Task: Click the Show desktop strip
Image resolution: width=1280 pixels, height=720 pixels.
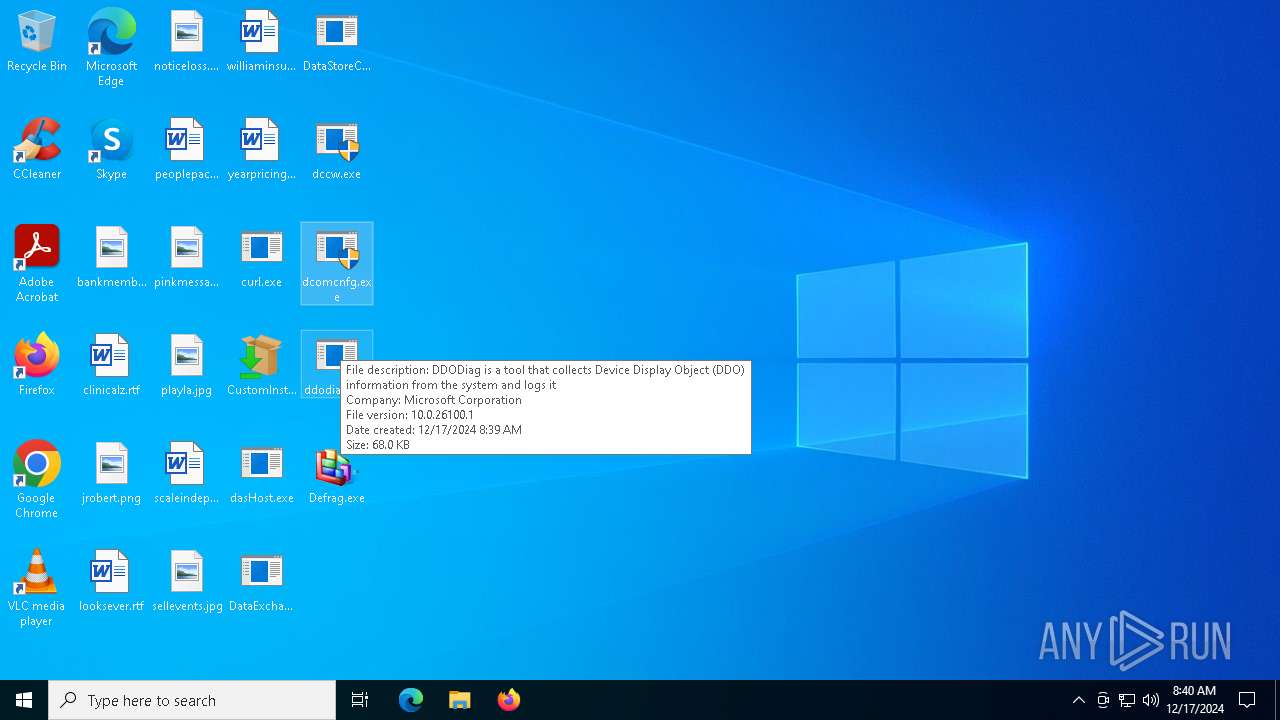Action: point(1277,700)
